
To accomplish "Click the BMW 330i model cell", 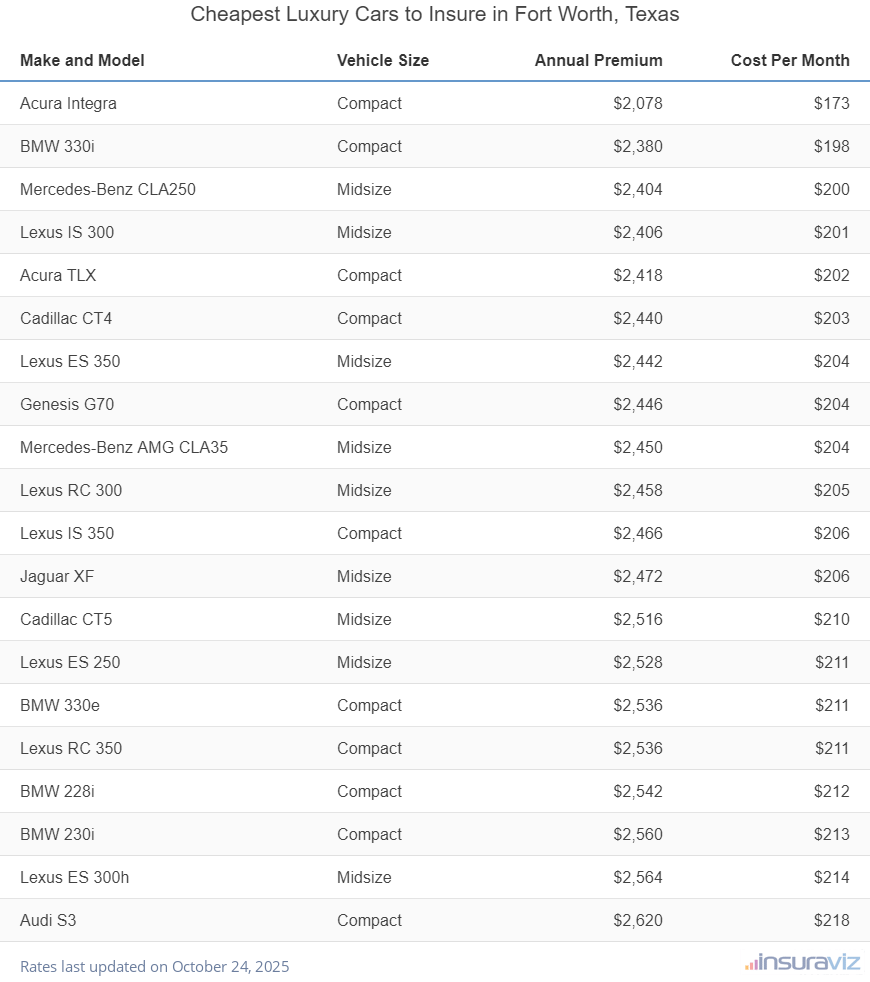I will click(57, 146).
